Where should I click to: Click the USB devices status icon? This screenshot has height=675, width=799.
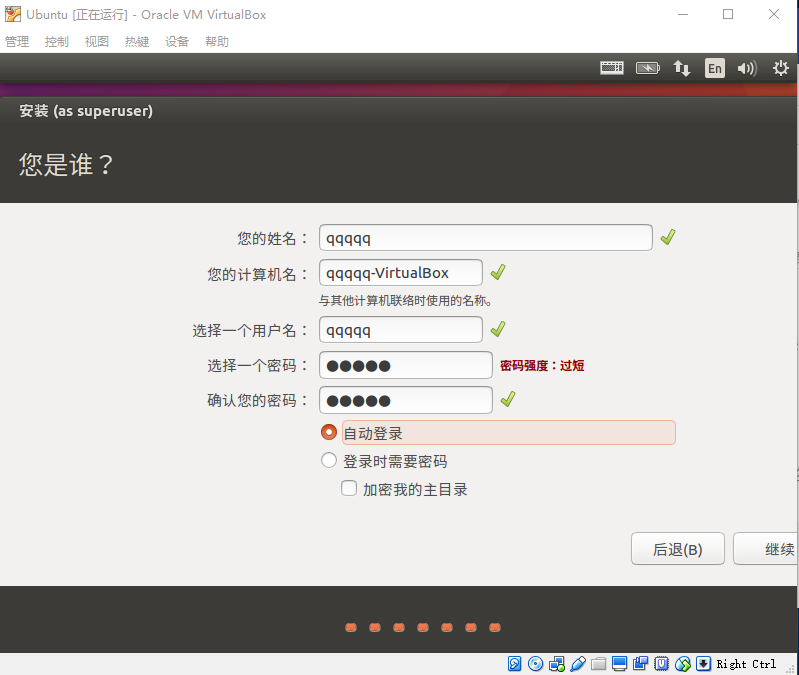(578, 663)
